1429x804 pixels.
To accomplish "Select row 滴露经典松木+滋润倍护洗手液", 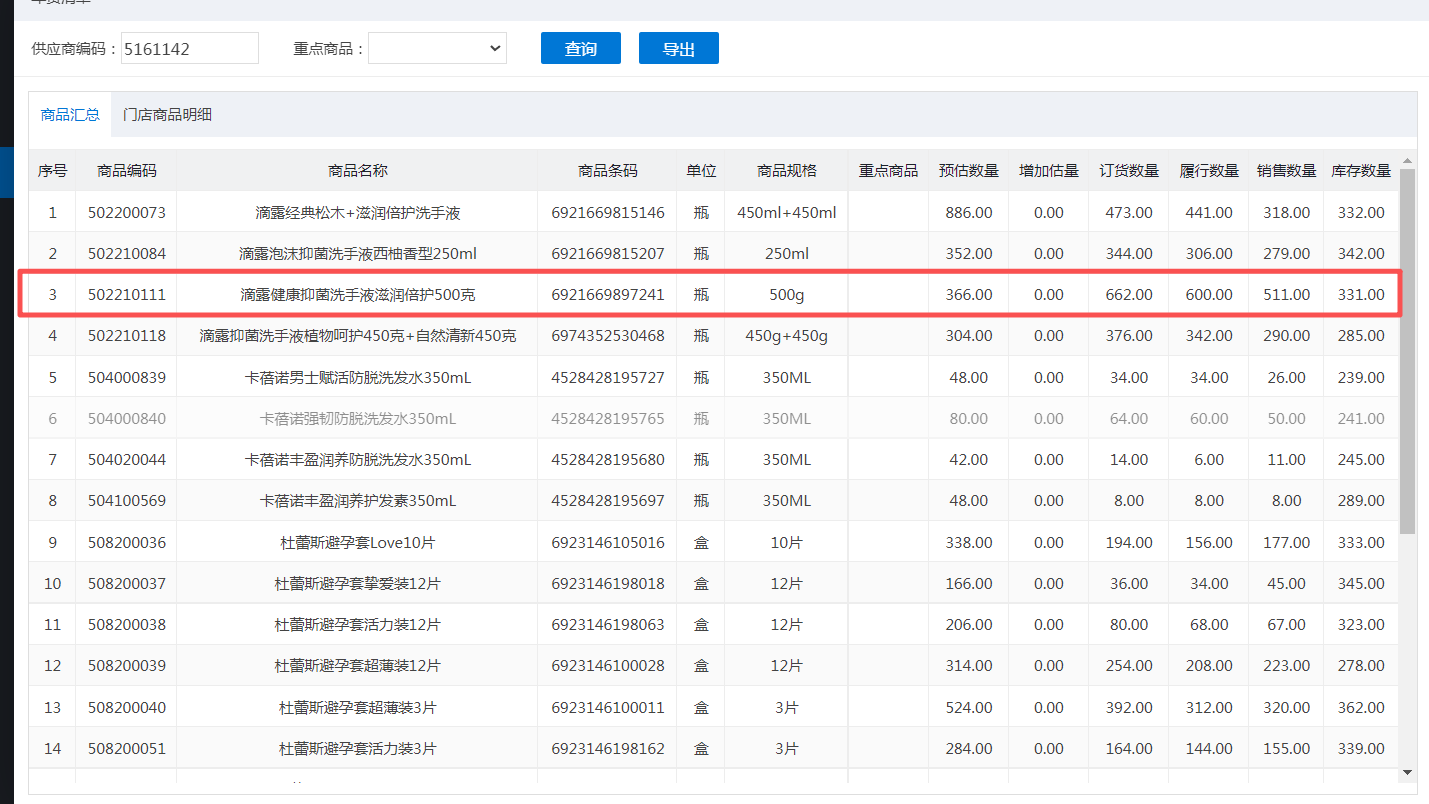I will (x=357, y=213).
